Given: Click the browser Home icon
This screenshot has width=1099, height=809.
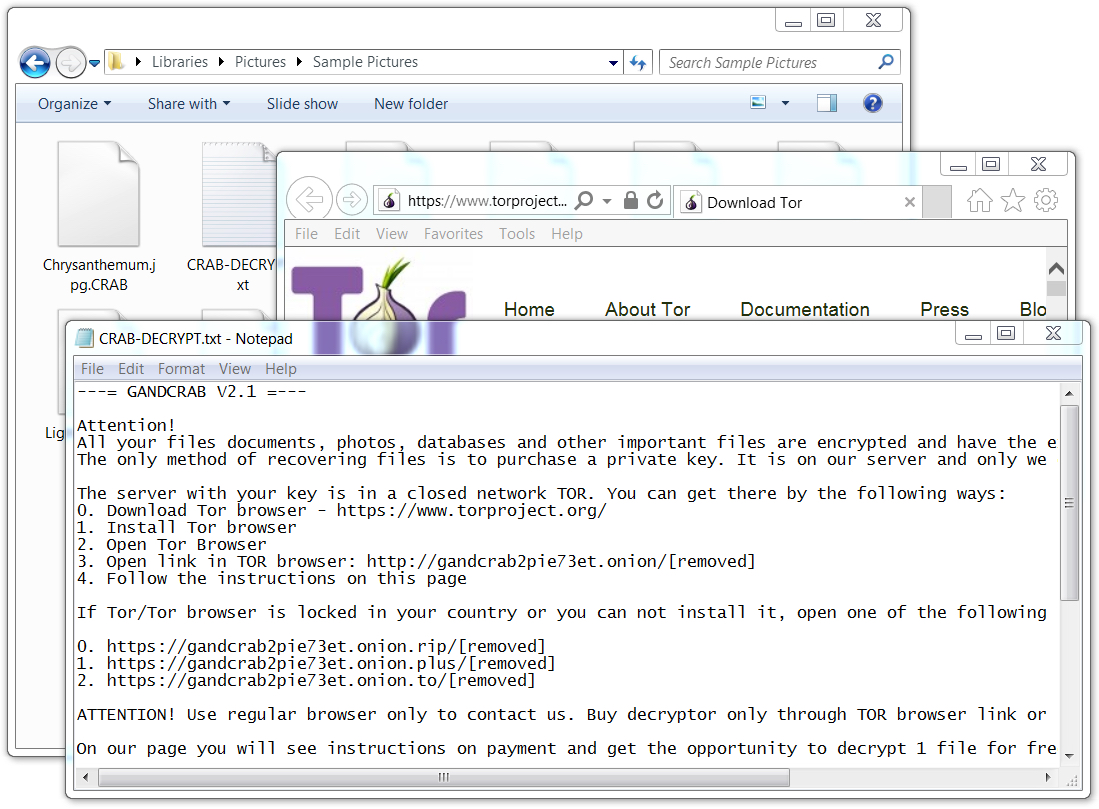Looking at the screenshot, I should tap(980, 200).
